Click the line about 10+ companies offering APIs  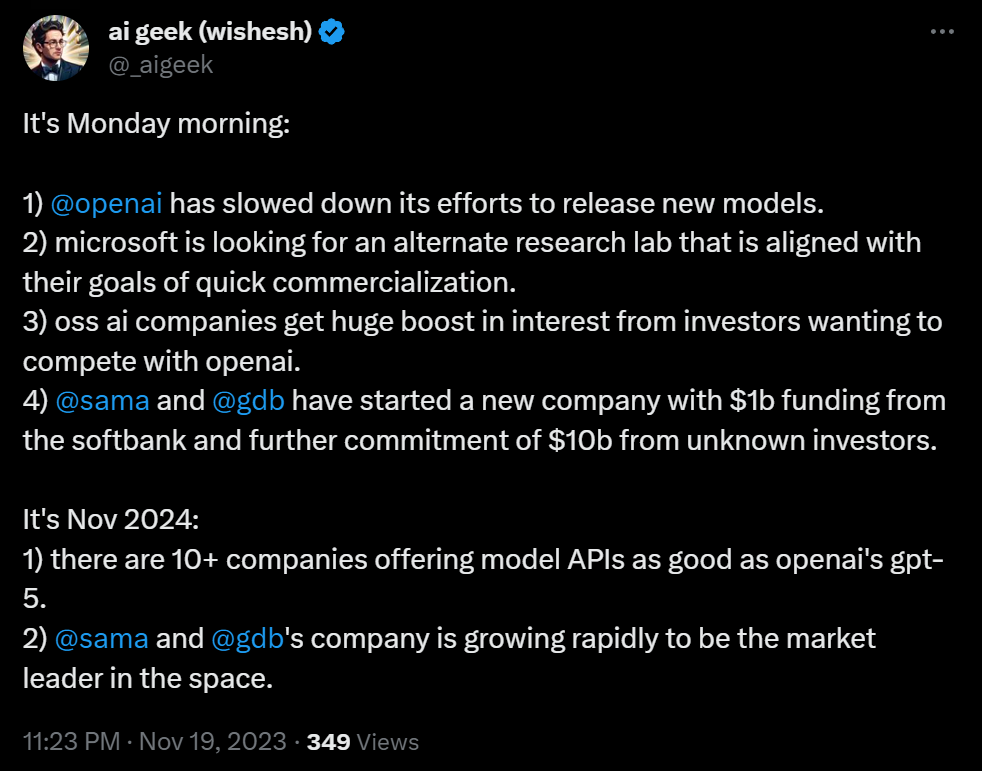pyautogui.click(x=483, y=560)
